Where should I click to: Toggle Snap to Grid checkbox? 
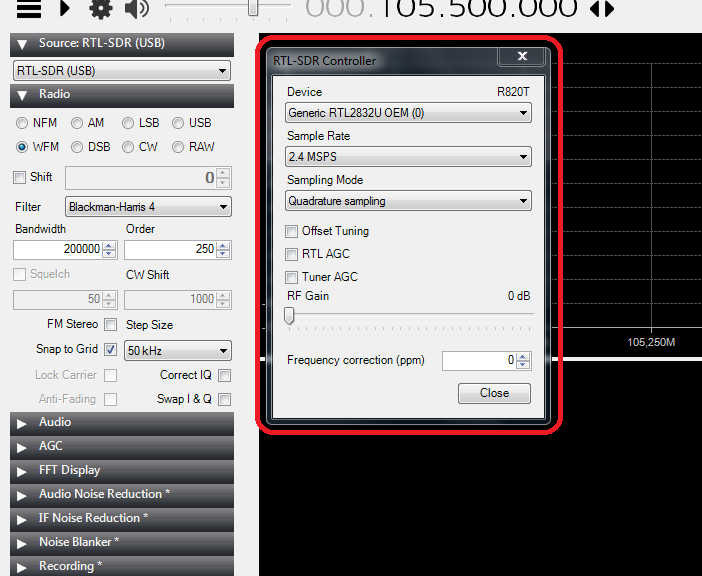pyautogui.click(x=111, y=350)
